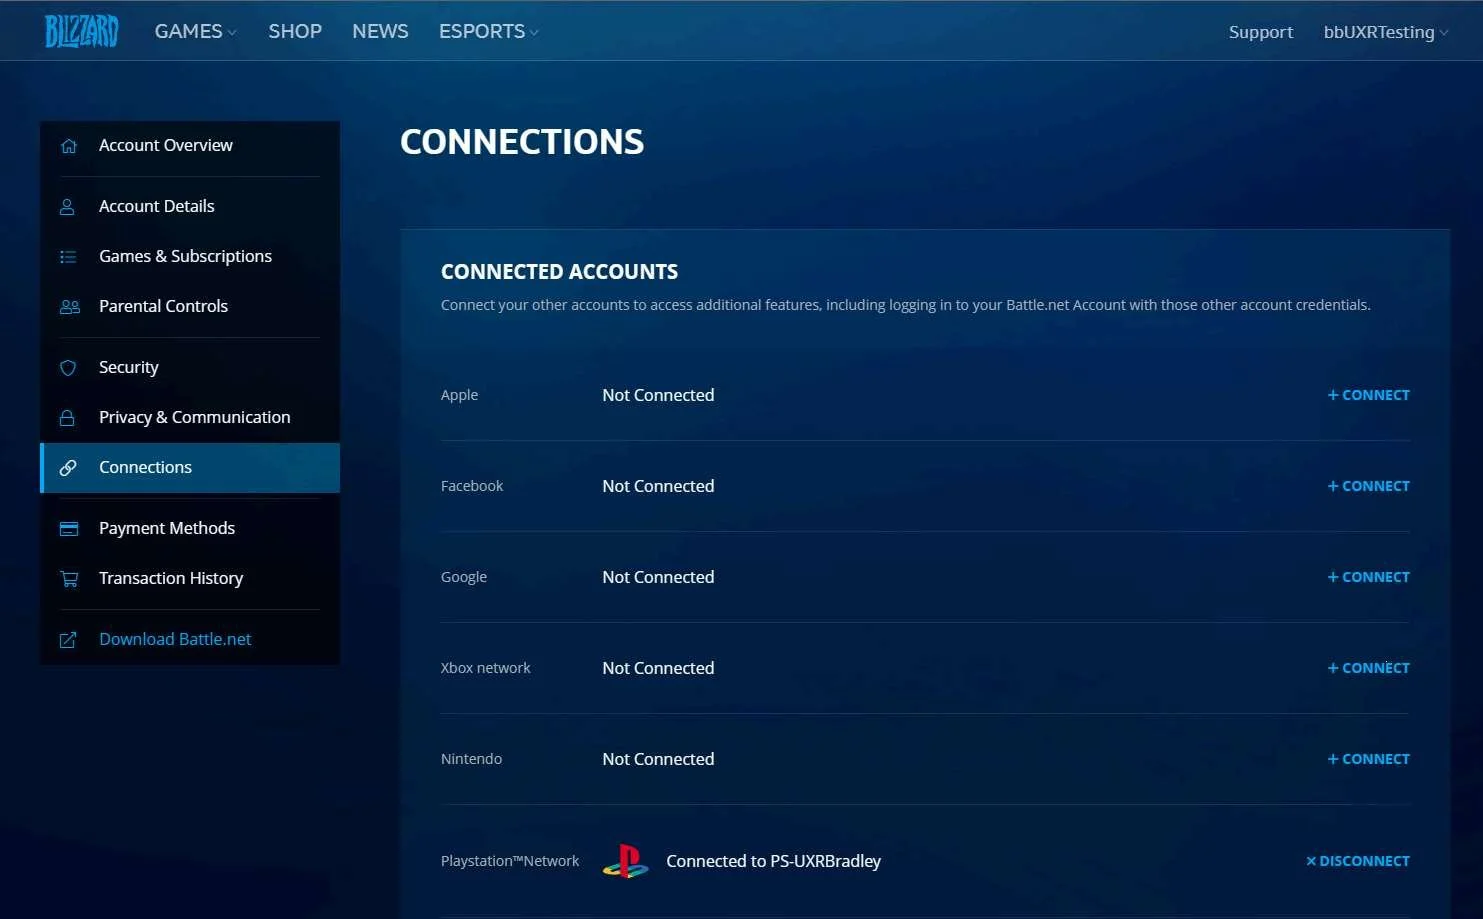Viewport: 1483px width, 919px height.
Task: Open Payment Methods page
Action: (x=190, y=529)
